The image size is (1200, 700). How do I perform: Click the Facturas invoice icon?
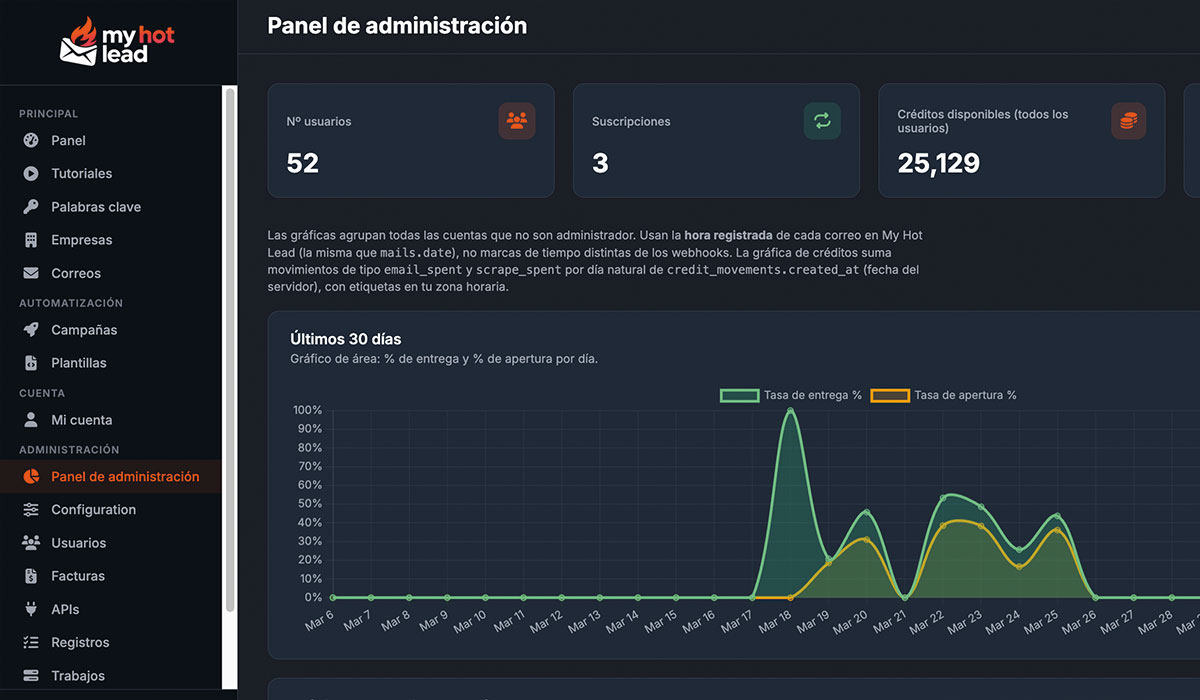click(x=31, y=576)
